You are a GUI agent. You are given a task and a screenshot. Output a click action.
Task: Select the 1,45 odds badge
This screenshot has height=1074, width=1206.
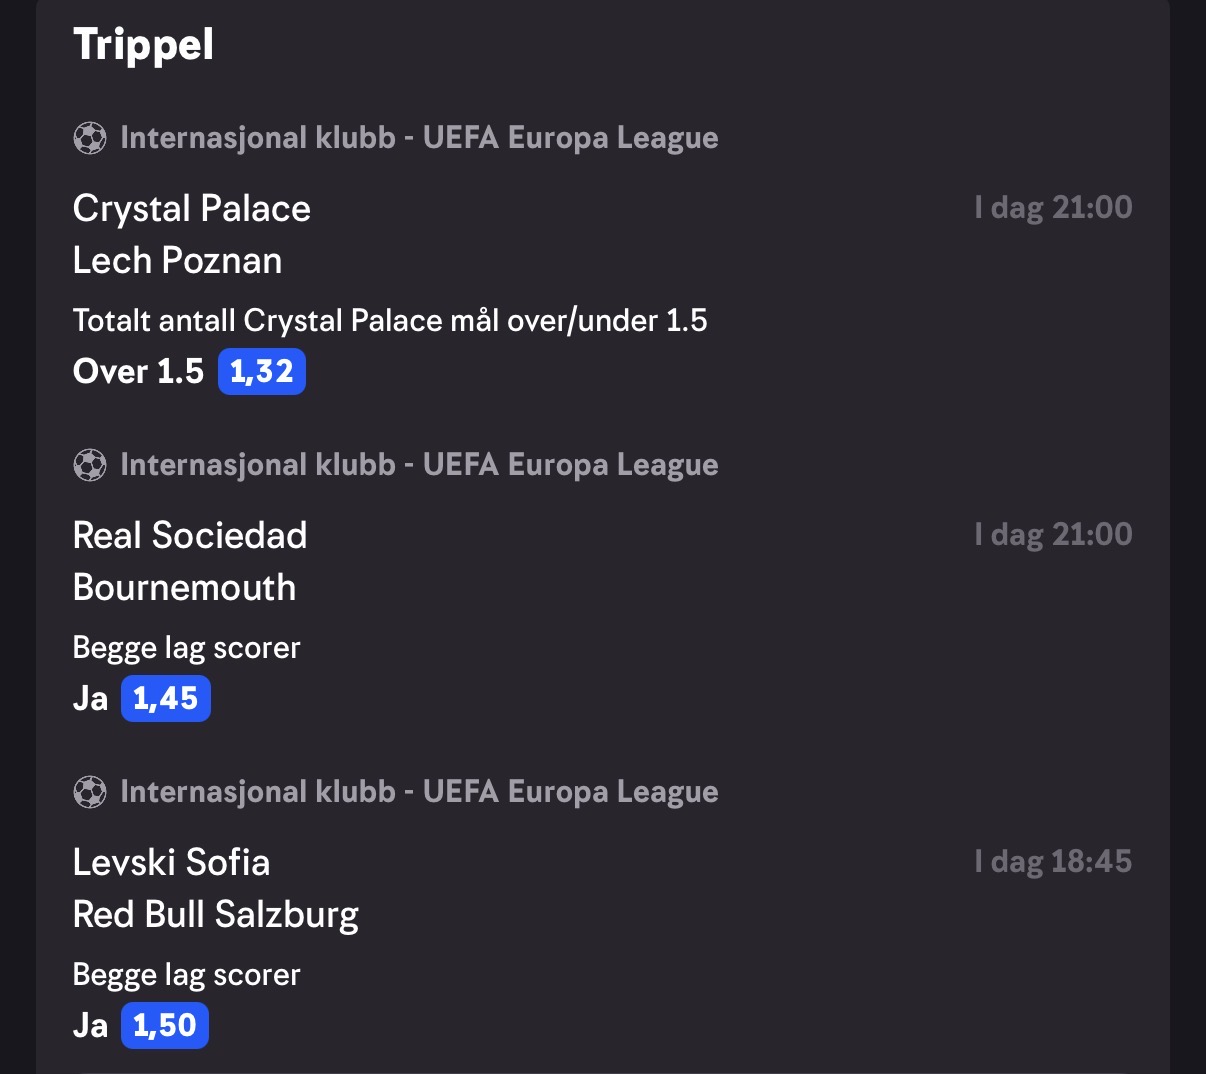pos(166,698)
